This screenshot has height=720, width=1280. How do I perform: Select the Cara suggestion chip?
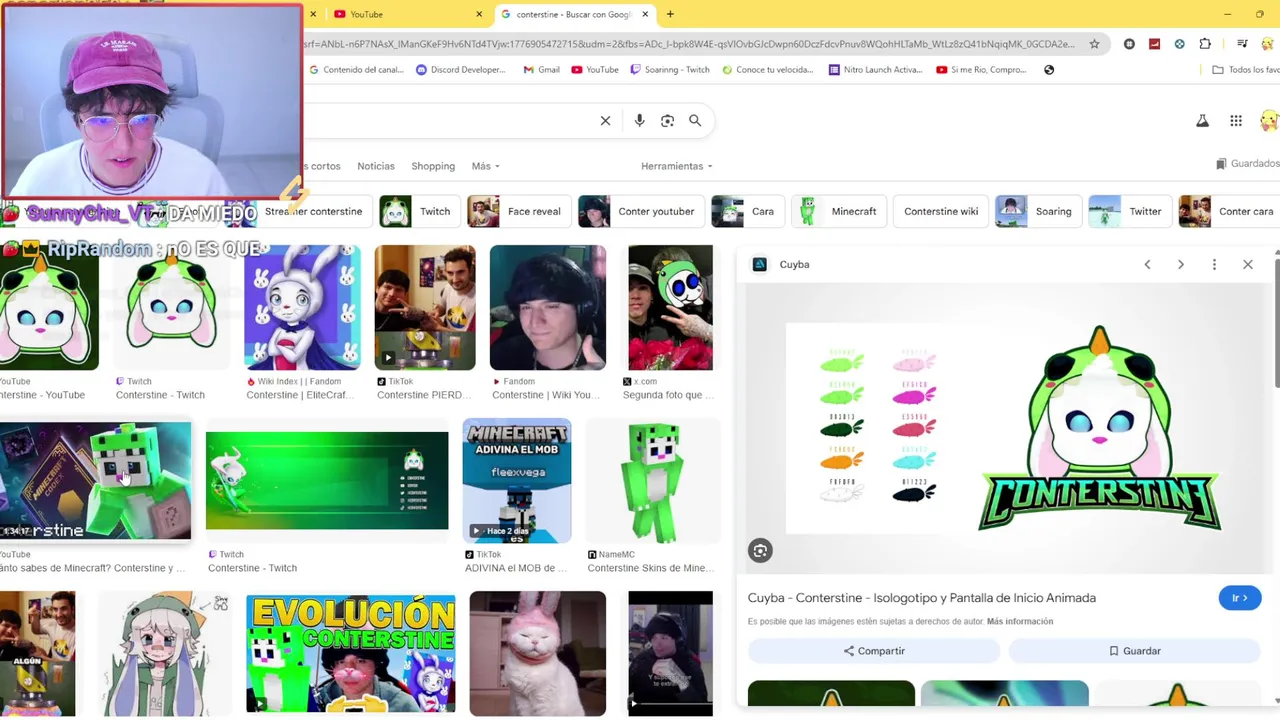tap(748, 212)
